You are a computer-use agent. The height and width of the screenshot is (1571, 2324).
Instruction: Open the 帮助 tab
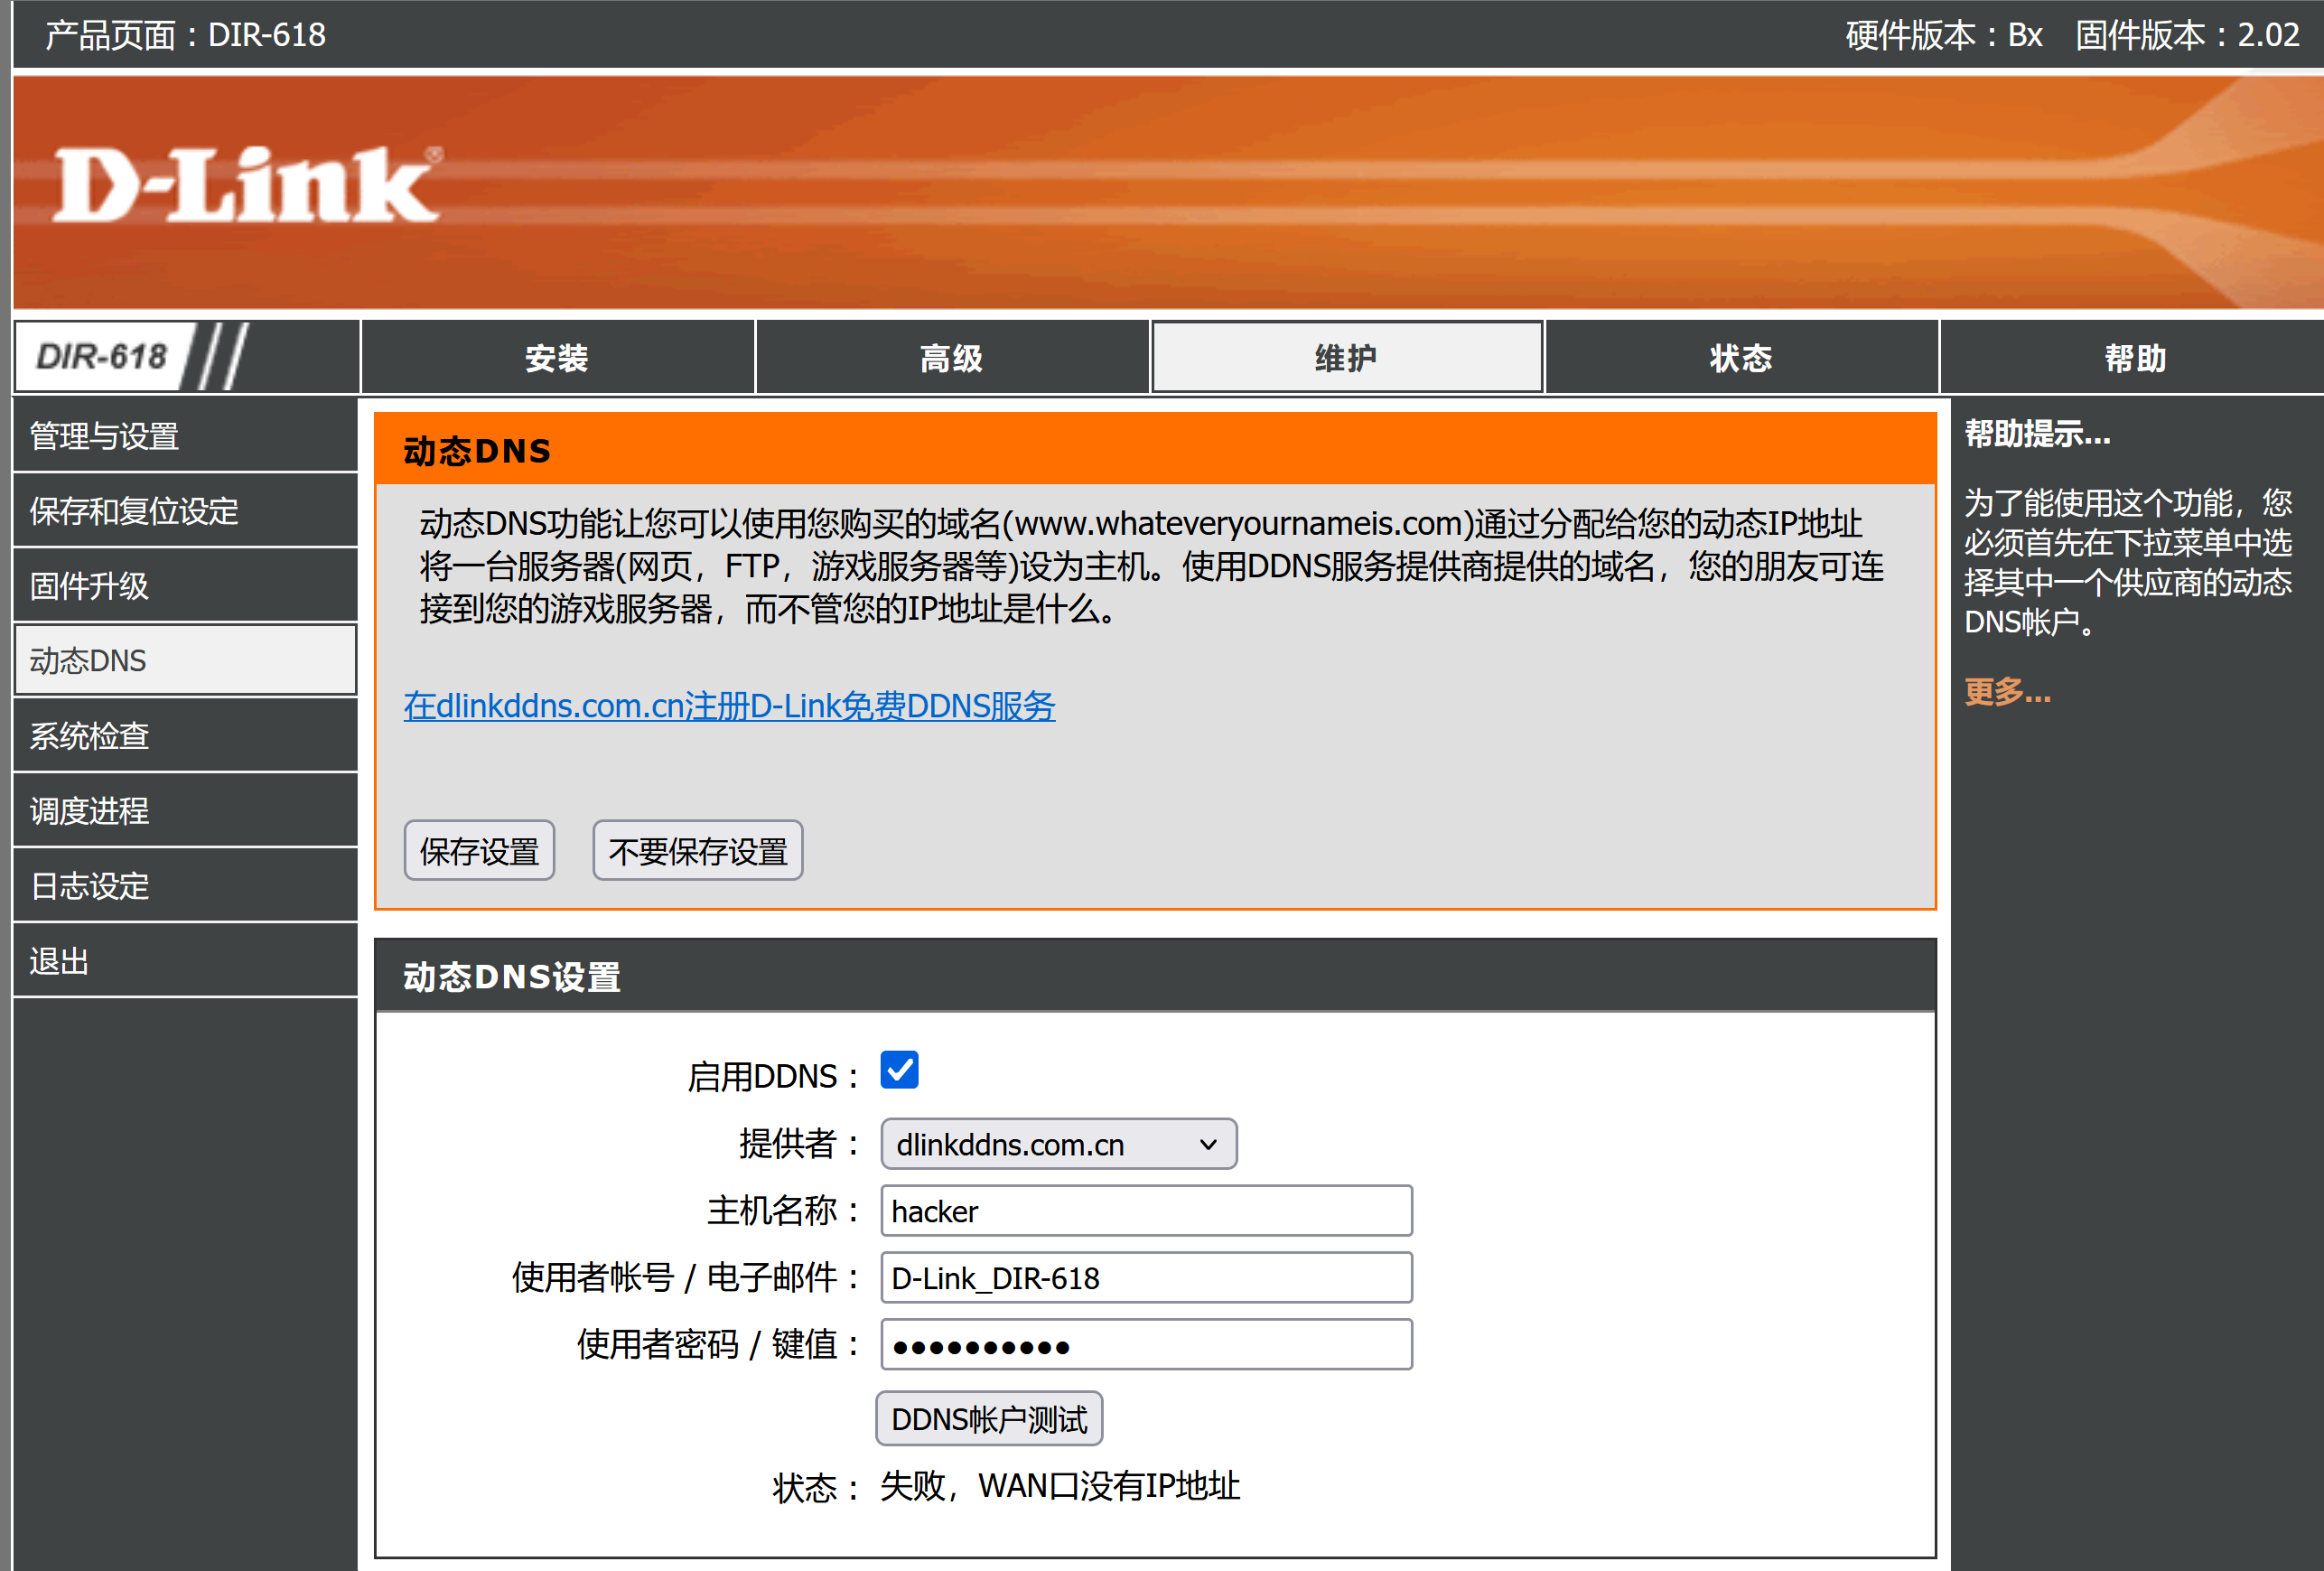(2134, 358)
